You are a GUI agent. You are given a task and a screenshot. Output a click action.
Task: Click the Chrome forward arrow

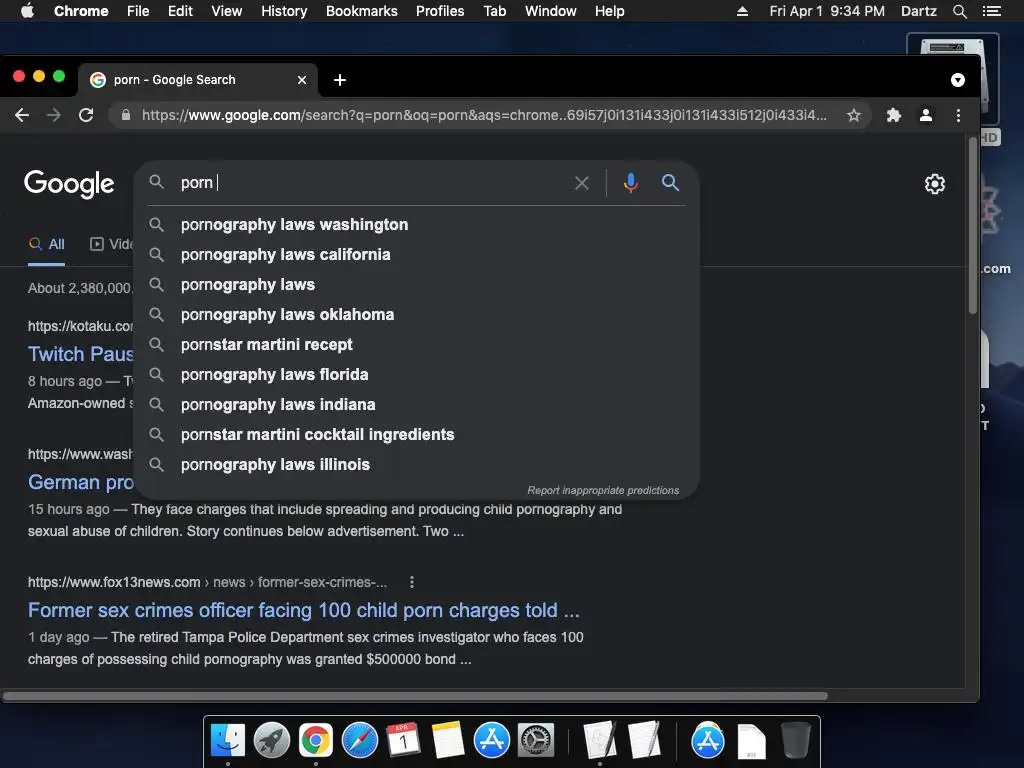coord(54,116)
